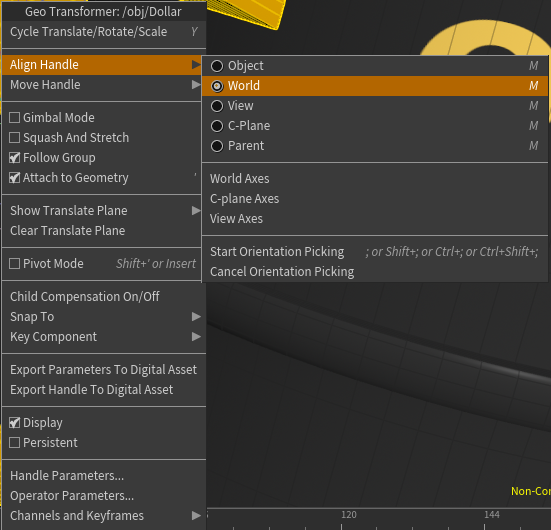551x530 pixels.
Task: Click timeline frame marker 120
Action: click(349, 515)
